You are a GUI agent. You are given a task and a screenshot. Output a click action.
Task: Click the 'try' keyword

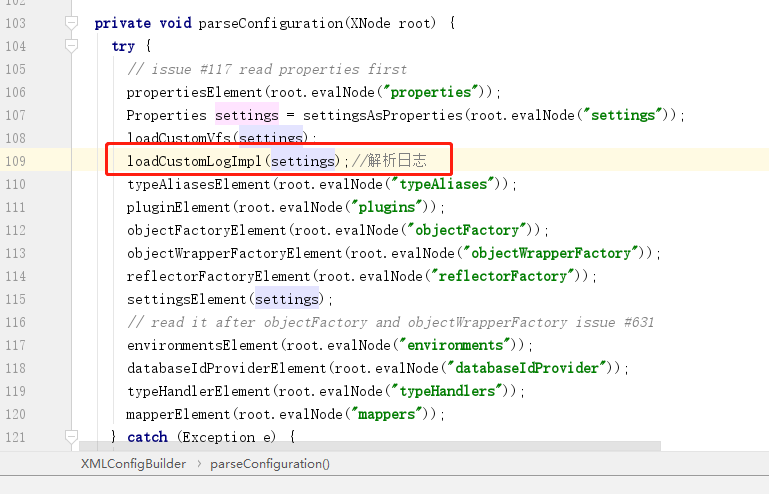click(123, 46)
